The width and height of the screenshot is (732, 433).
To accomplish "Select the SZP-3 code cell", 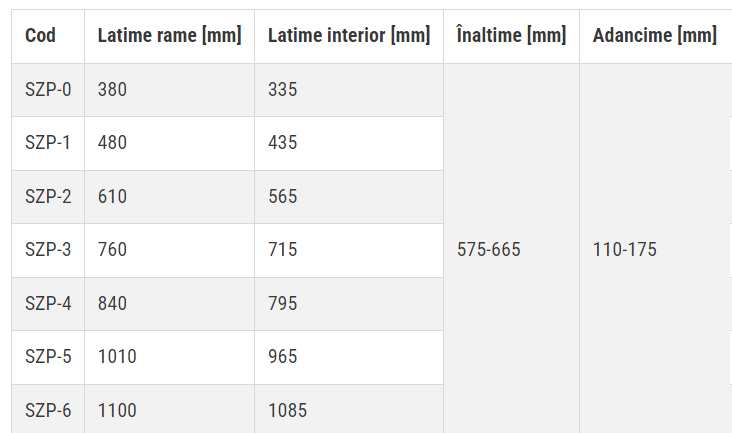I will click(x=48, y=250).
